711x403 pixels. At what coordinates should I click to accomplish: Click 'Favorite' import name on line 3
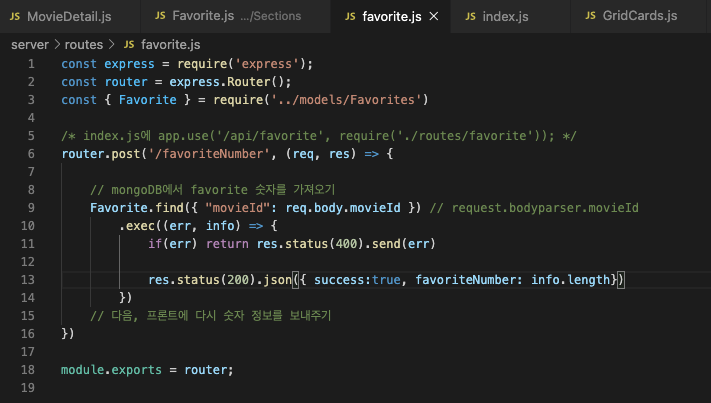148,100
